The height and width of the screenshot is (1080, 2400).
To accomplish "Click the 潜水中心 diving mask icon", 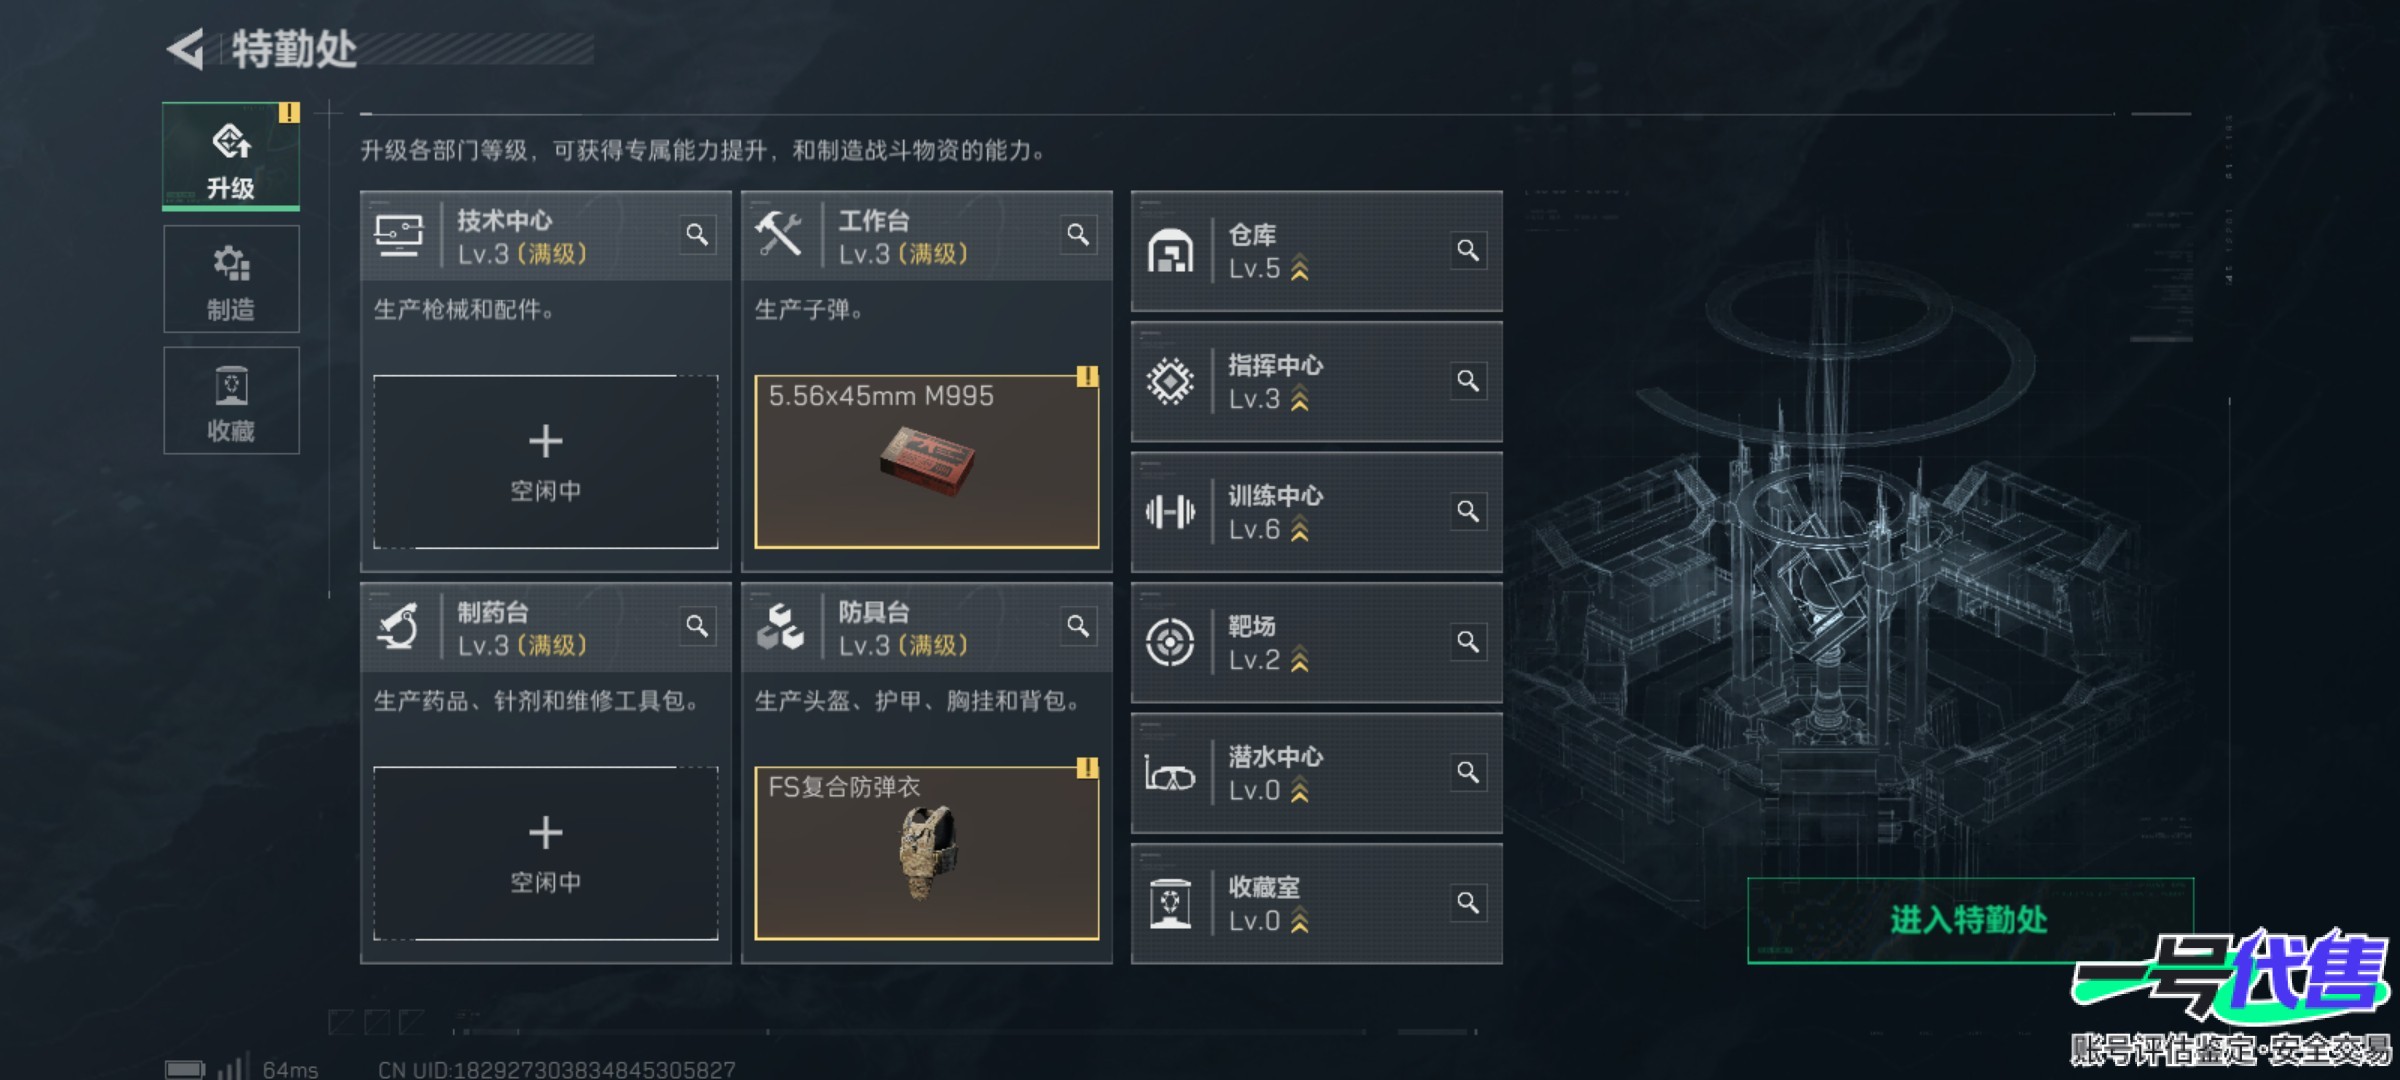I will pyautogui.click(x=1170, y=774).
